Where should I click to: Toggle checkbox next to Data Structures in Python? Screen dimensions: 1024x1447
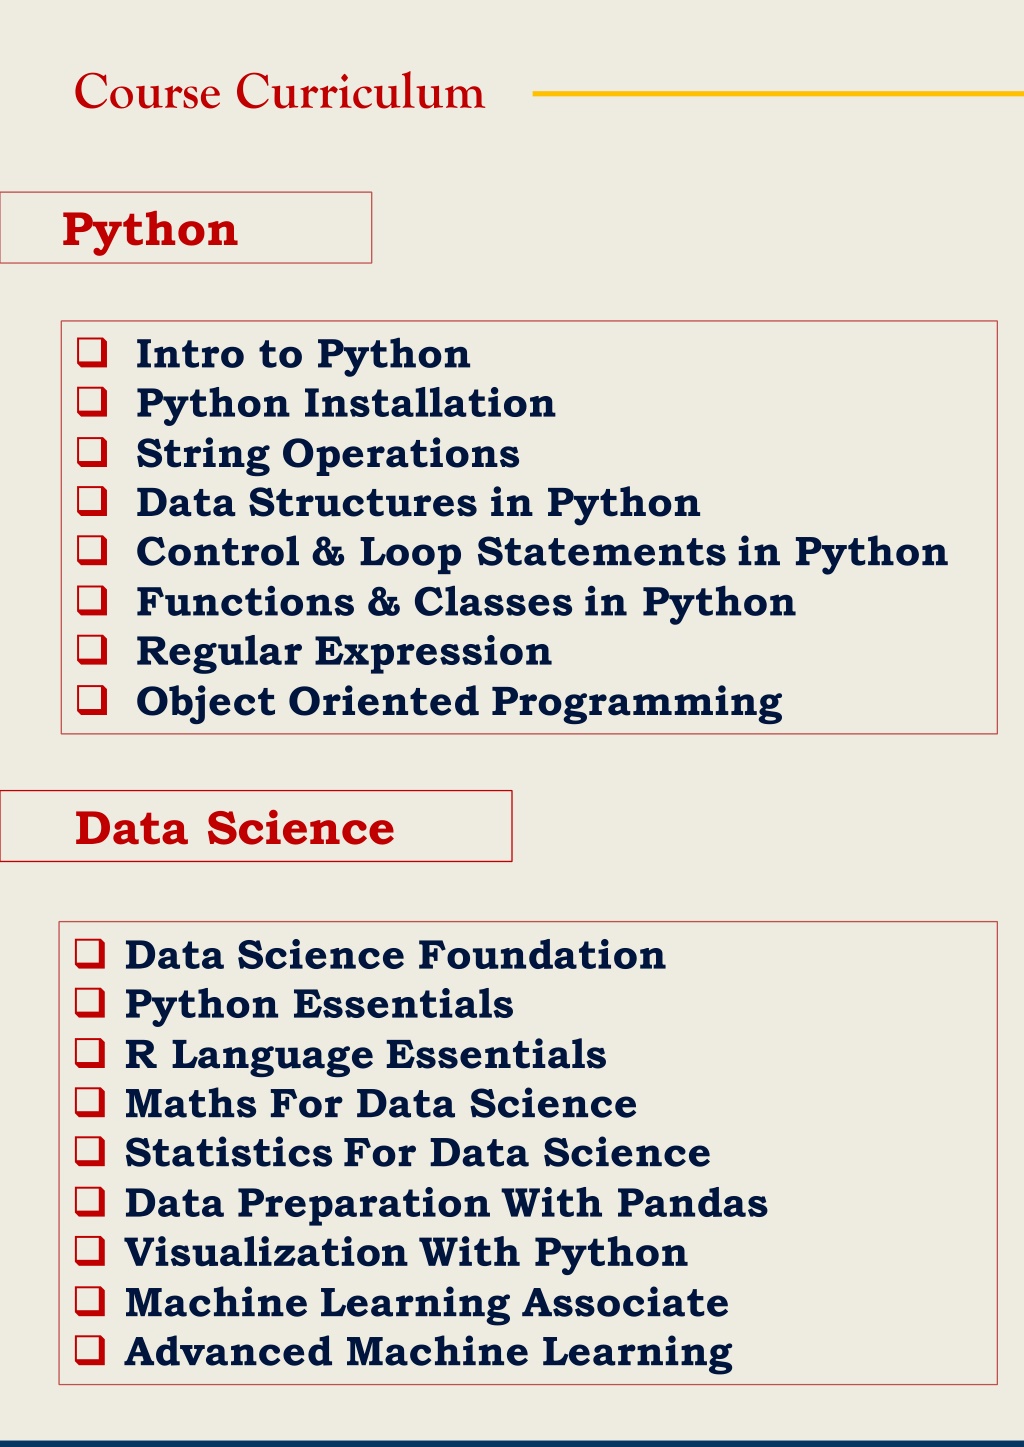point(92,501)
